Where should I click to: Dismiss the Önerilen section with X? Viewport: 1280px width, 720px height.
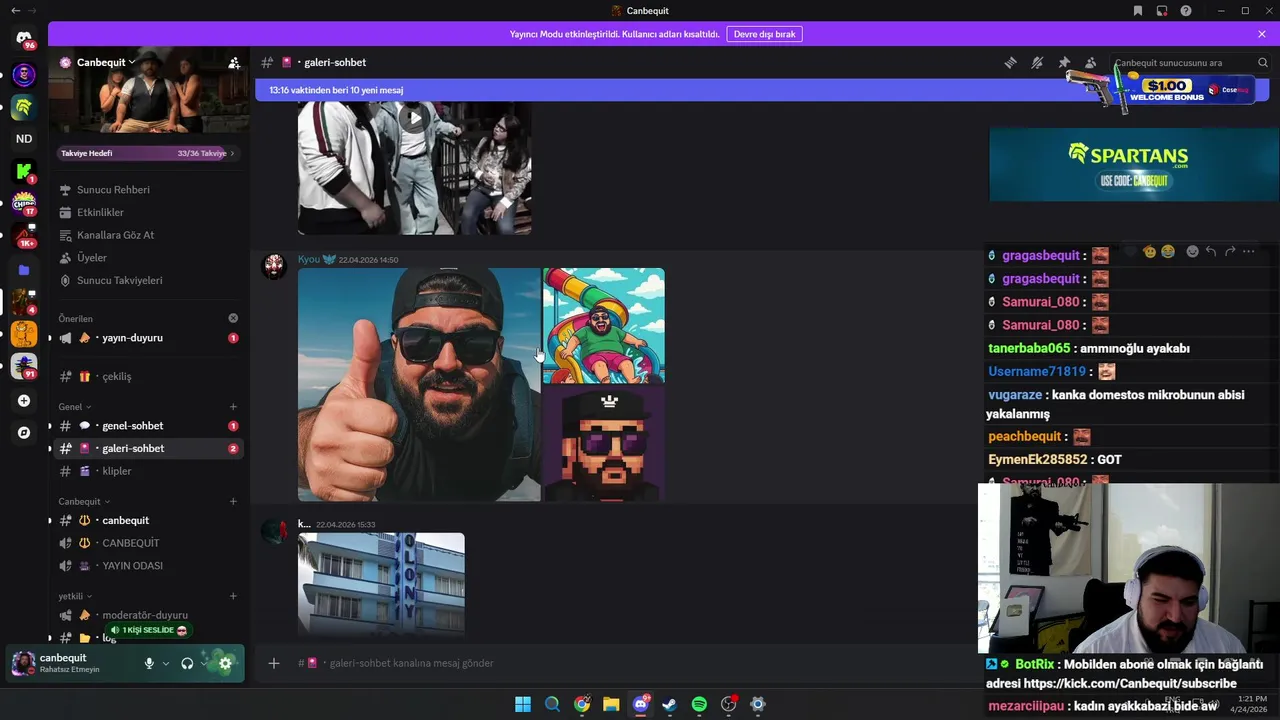(x=233, y=318)
